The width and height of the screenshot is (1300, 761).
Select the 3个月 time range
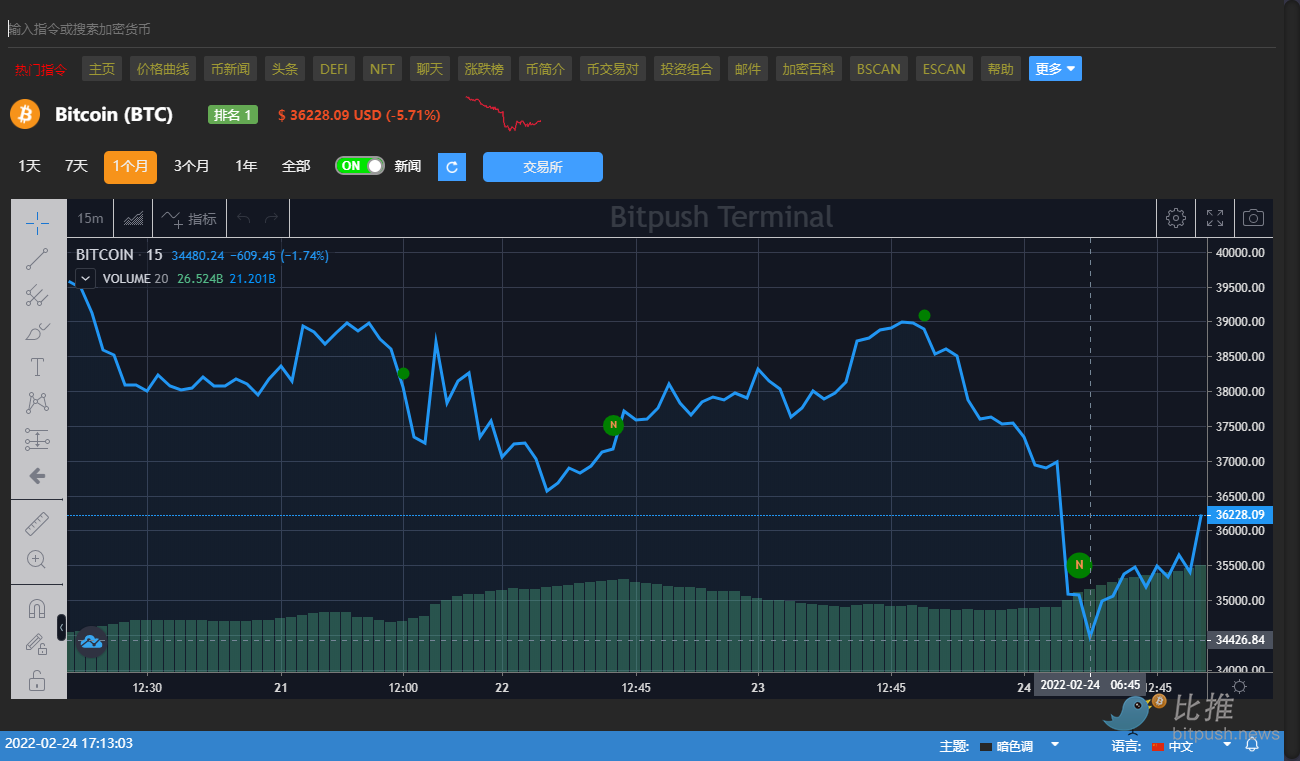tap(191, 166)
